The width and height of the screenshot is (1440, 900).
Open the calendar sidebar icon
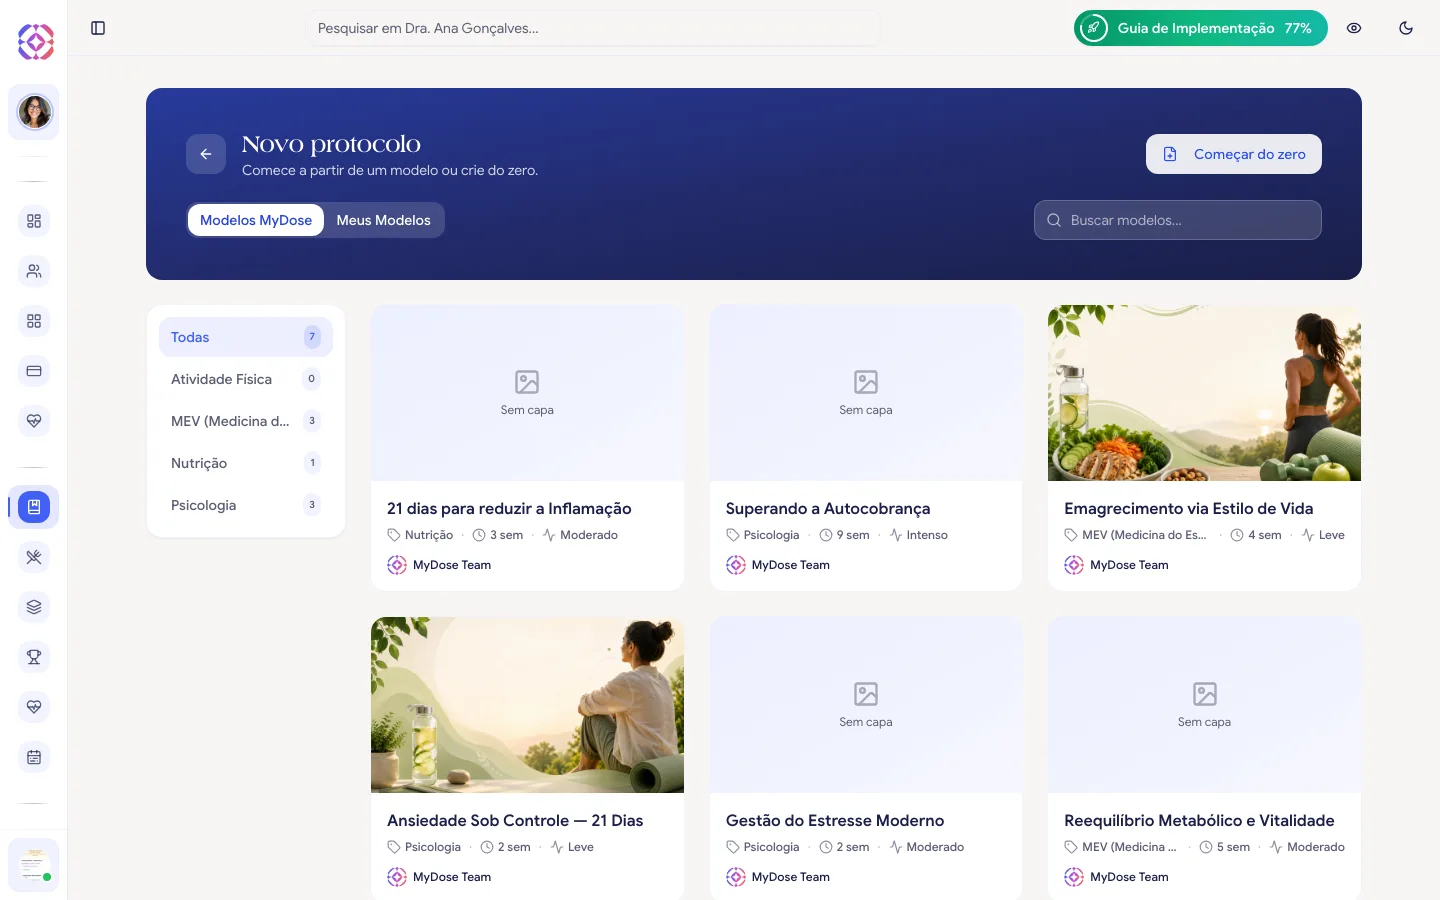[34, 757]
